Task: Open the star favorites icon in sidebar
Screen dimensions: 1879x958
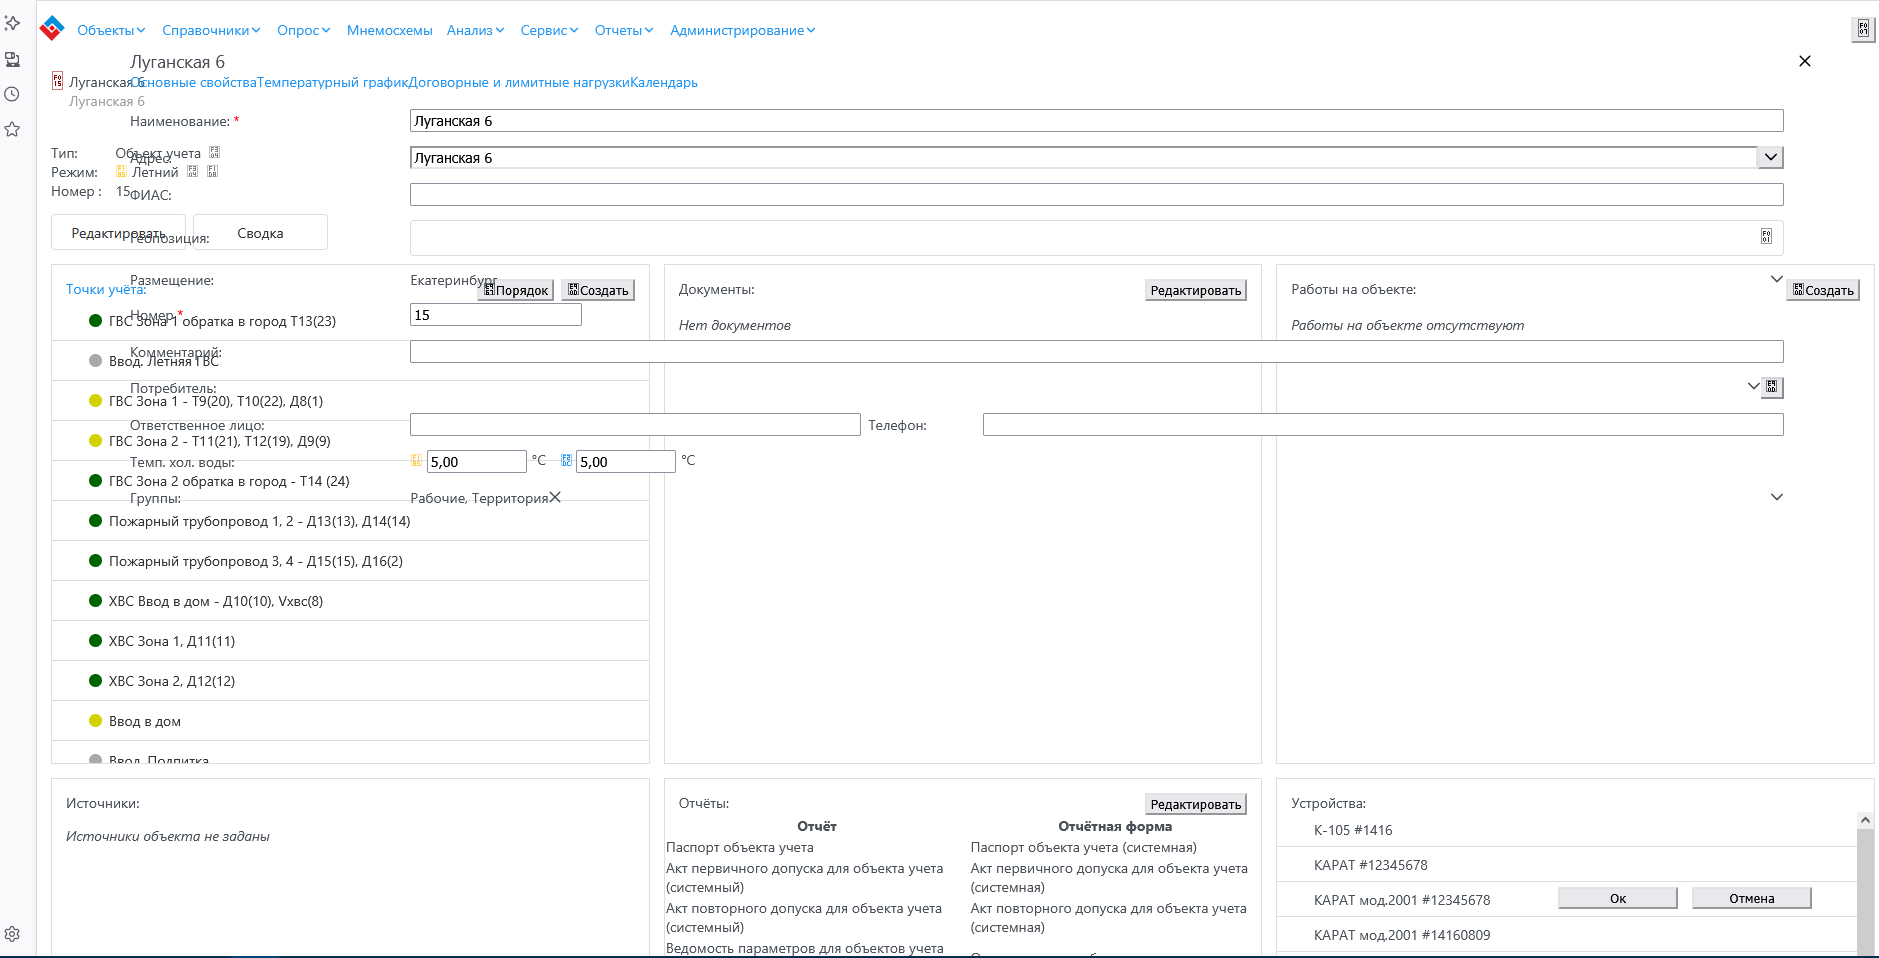Action: [12, 129]
